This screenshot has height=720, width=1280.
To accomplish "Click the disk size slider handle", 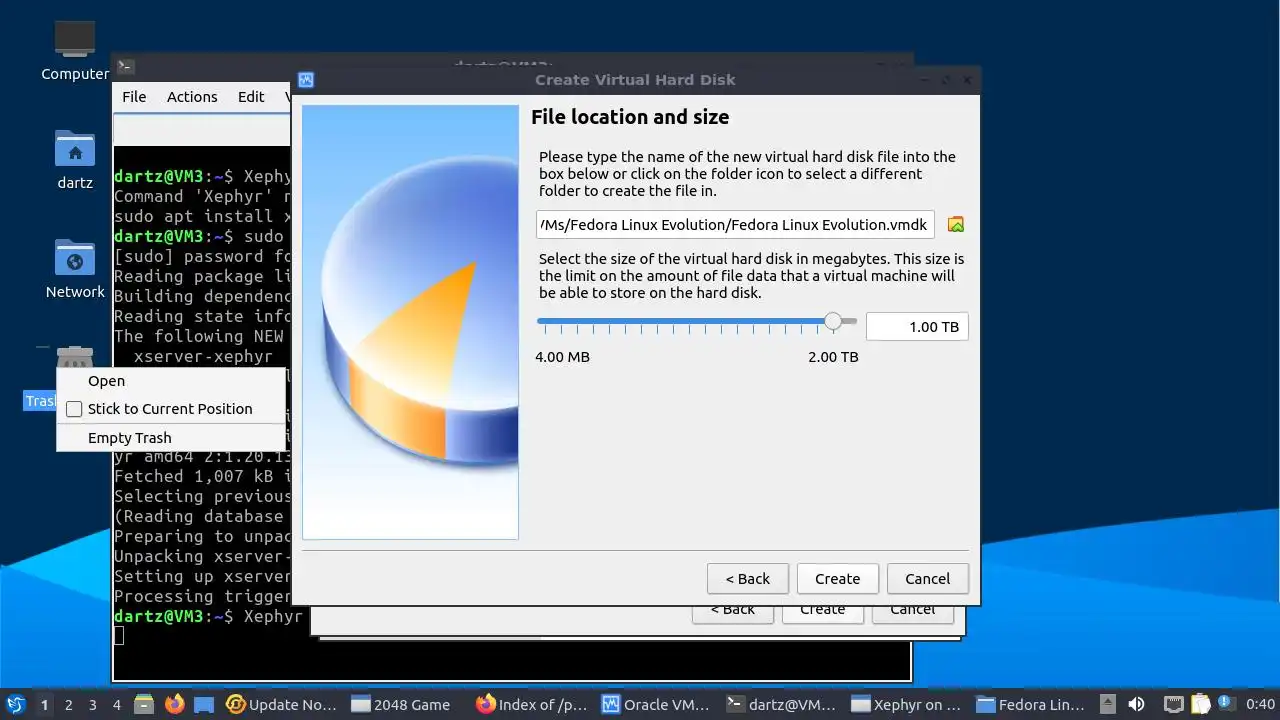I will 833,321.
